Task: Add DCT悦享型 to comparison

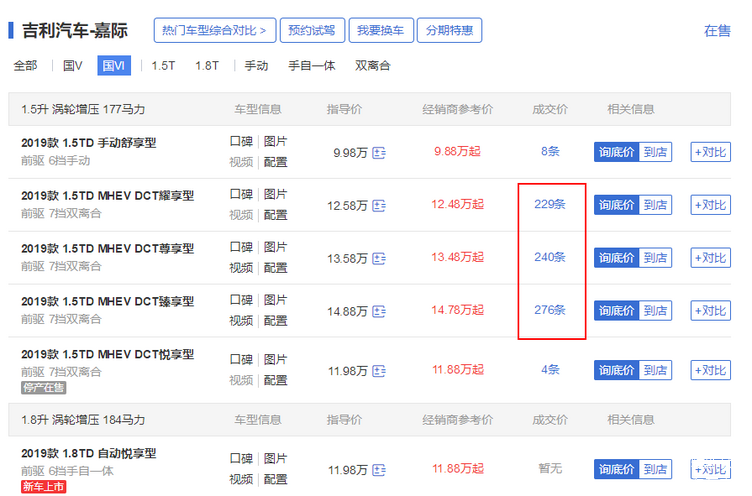Action: click(710, 370)
